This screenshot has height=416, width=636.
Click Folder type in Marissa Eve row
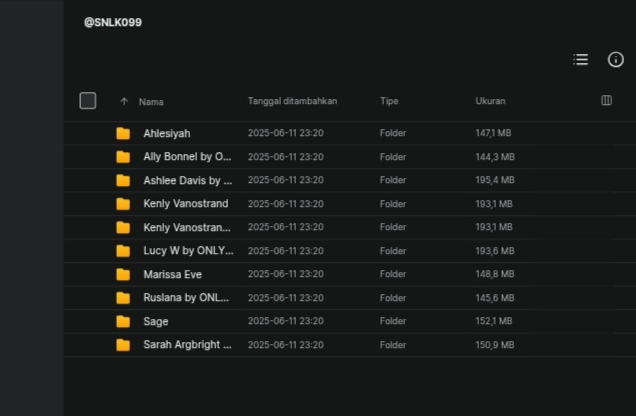pos(393,274)
